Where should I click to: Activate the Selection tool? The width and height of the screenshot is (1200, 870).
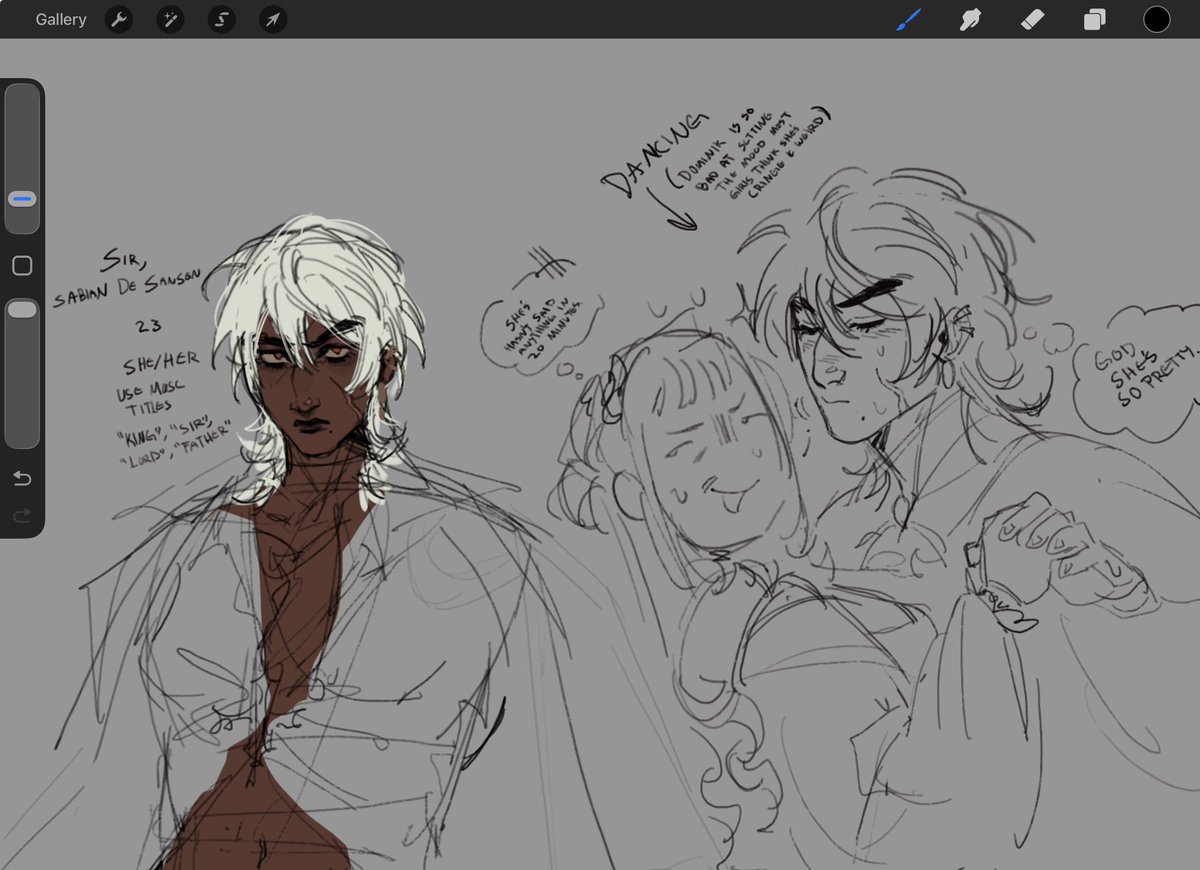point(222,19)
